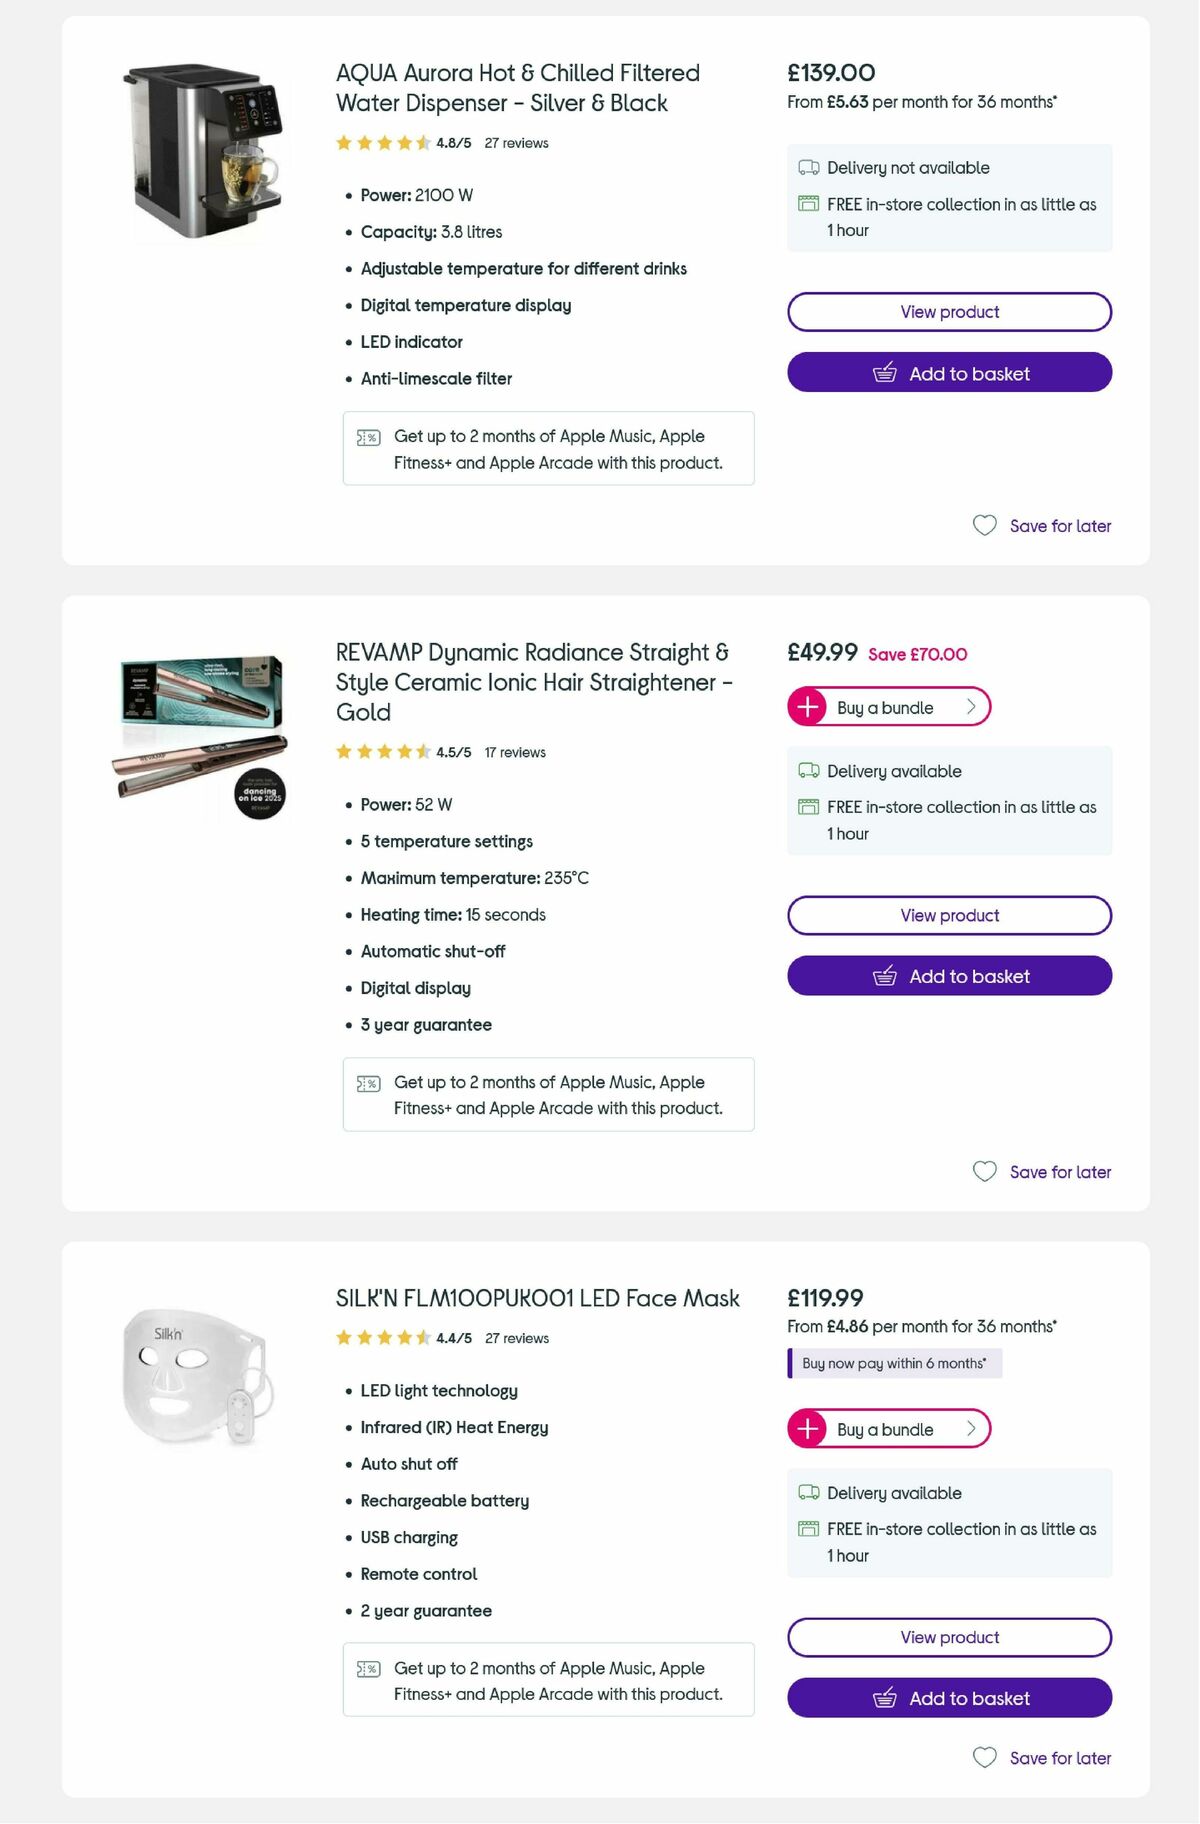Open the SILK'N FLM100PUK001 LED Face Mask title
This screenshot has width=1200, height=1824.
(536, 1298)
